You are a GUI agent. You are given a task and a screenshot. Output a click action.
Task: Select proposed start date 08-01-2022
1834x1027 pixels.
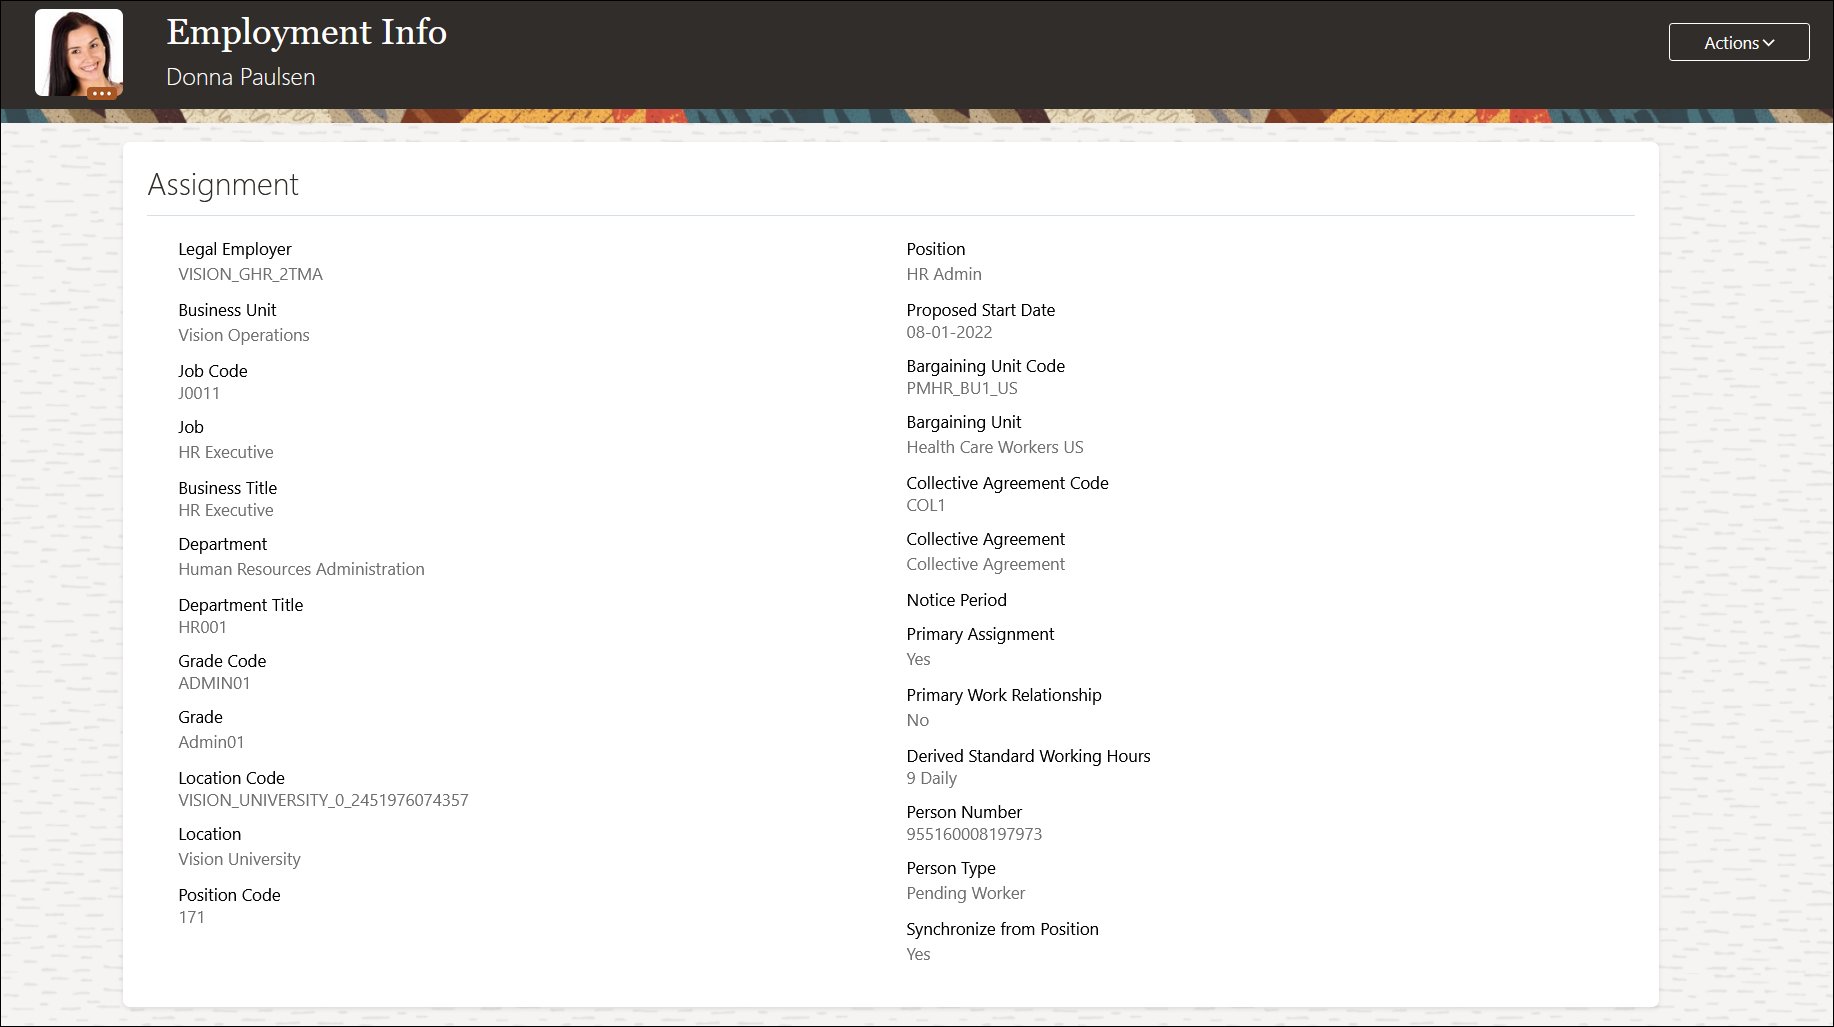pos(949,332)
